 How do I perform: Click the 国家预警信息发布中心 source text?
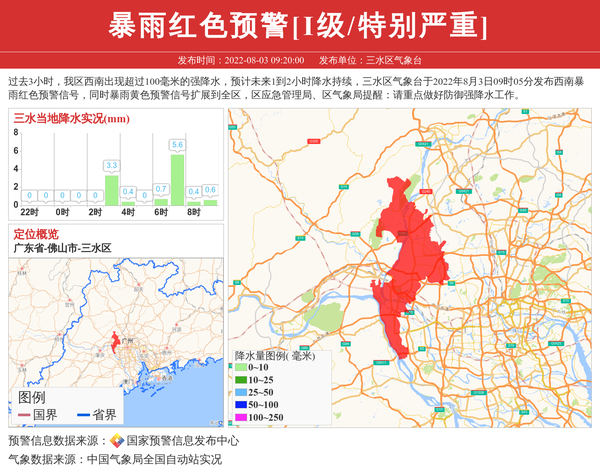tap(182, 441)
